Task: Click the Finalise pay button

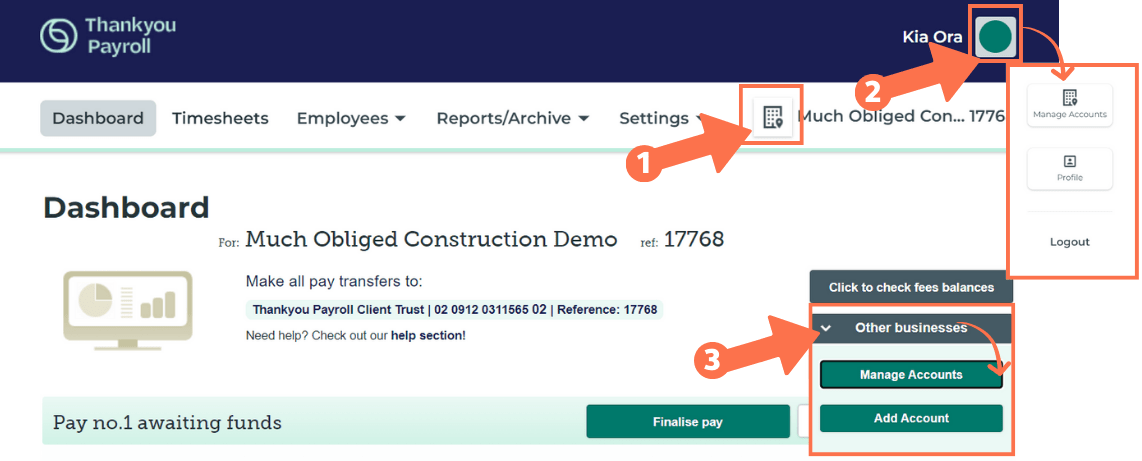Action: 688,422
